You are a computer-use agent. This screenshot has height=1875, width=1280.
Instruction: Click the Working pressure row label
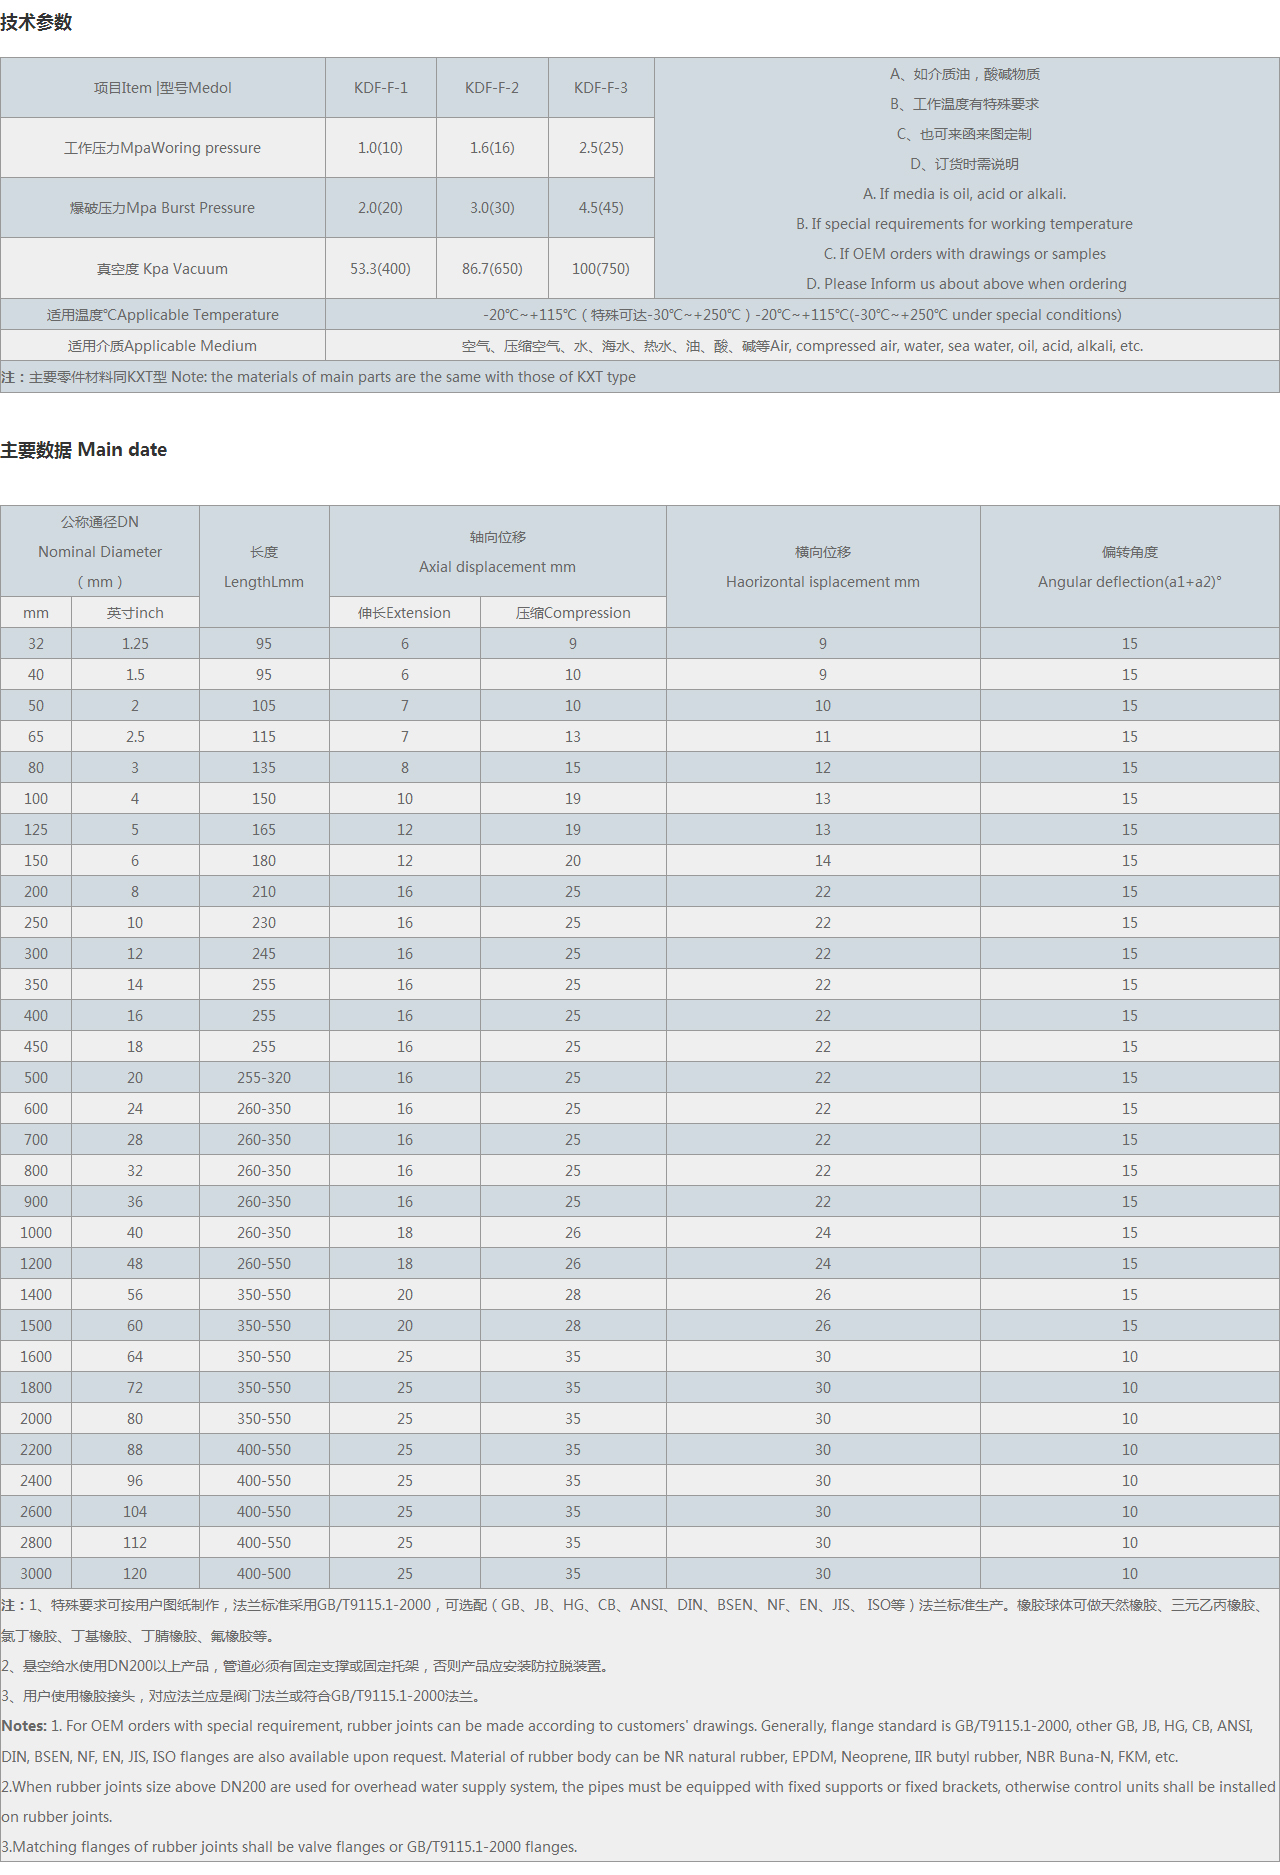(162, 148)
